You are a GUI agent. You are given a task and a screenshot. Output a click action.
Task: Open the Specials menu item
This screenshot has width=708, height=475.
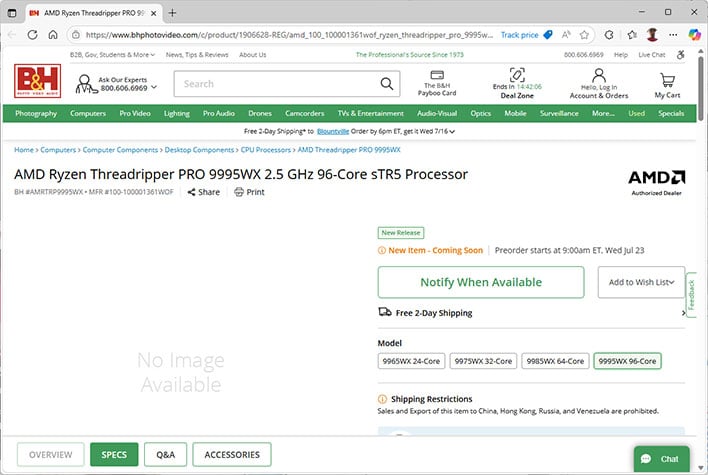pos(671,113)
